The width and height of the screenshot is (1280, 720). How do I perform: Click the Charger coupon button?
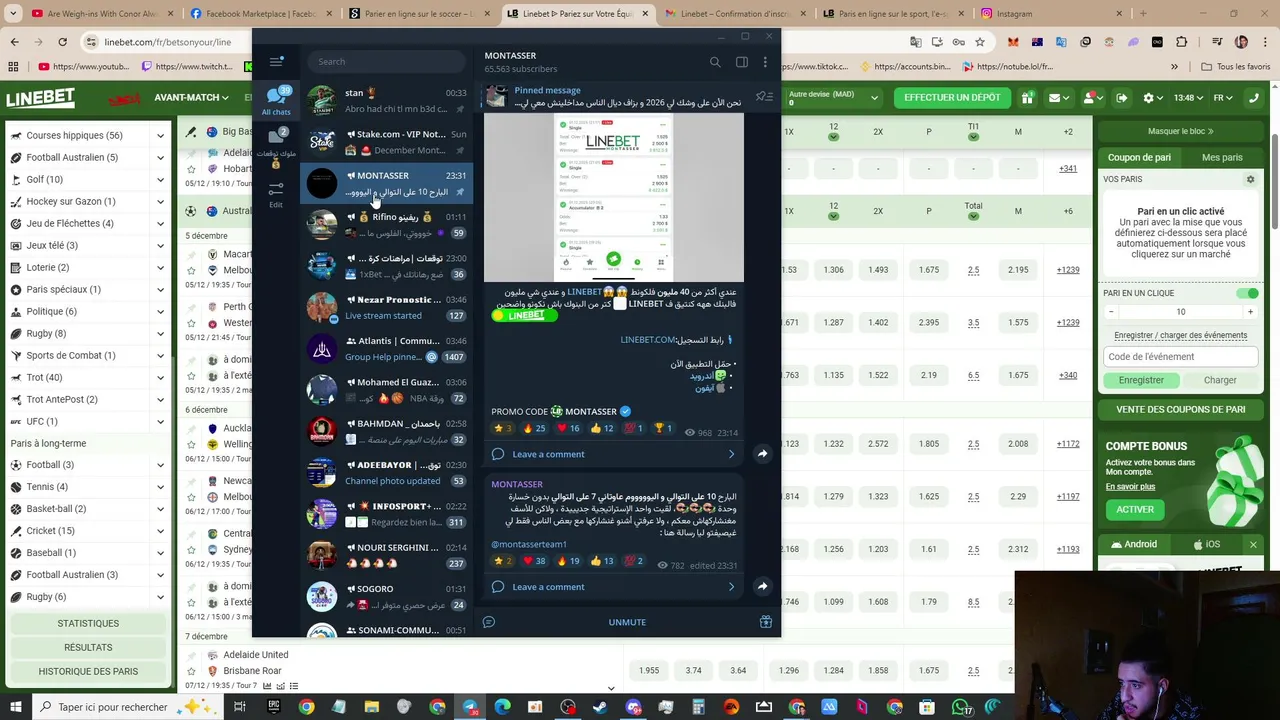(x=1220, y=380)
